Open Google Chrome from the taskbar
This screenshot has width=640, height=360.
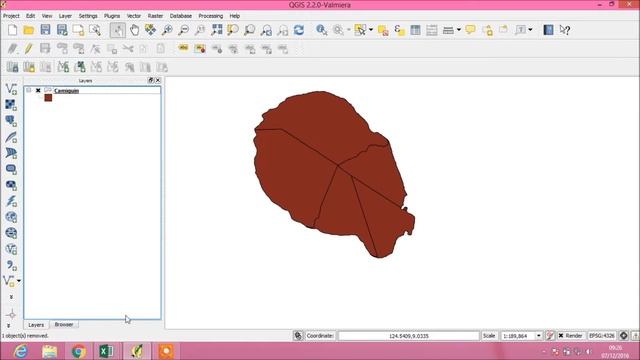click(79, 351)
